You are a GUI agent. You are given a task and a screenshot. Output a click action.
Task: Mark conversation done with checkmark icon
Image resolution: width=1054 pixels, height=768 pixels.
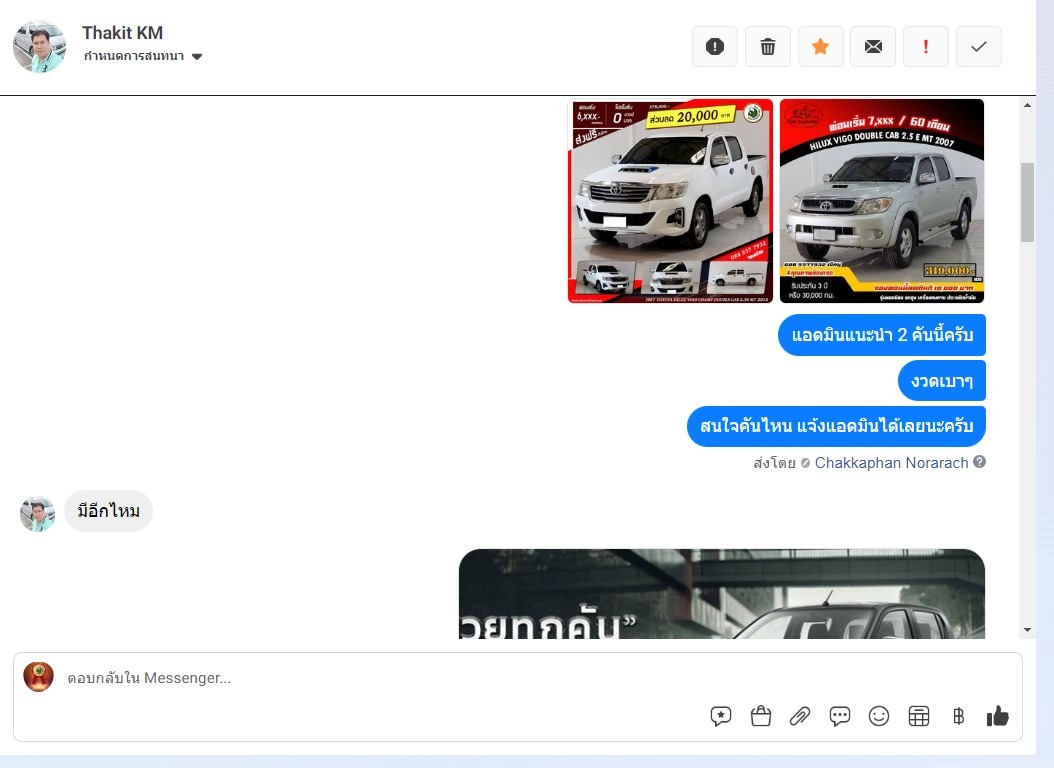(x=979, y=46)
